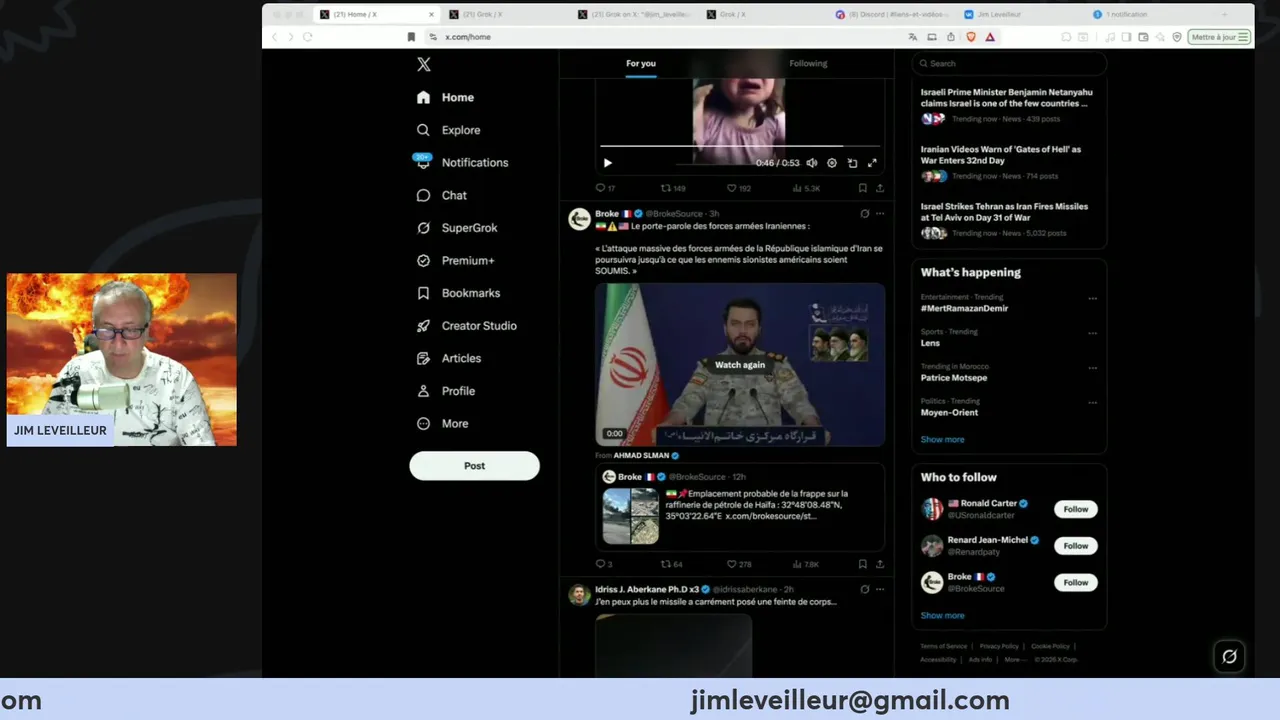The image size is (1280, 720).
Task: Open Creator Studio
Action: 467,326
